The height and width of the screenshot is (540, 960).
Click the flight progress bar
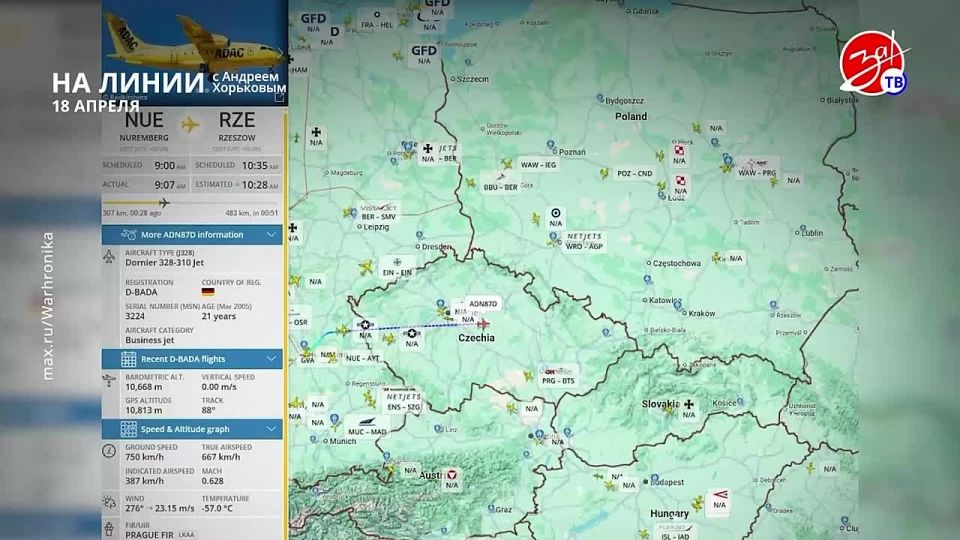tap(192, 202)
